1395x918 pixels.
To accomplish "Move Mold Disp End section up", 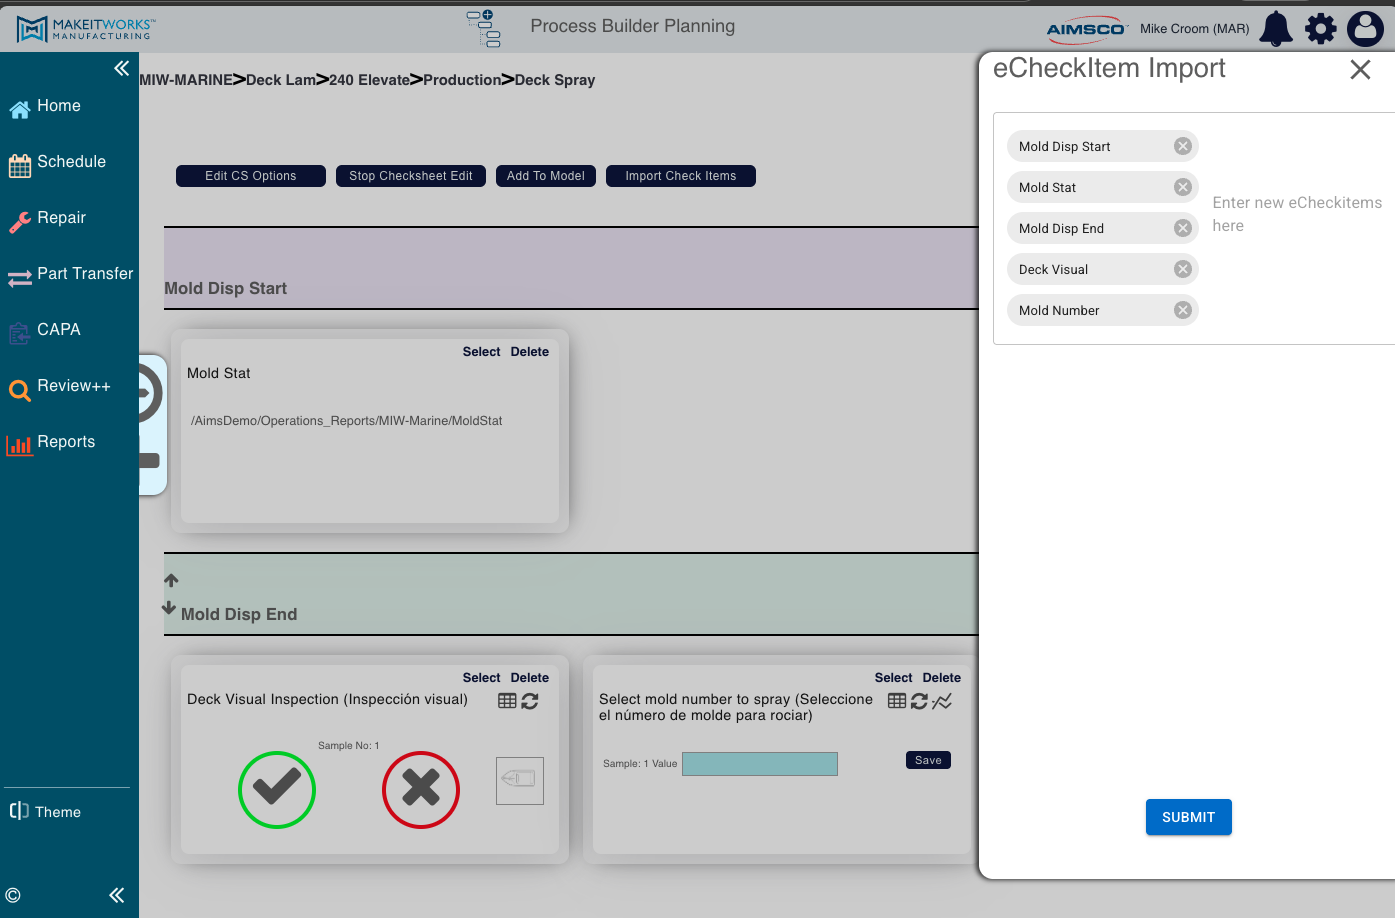I will tap(171, 580).
